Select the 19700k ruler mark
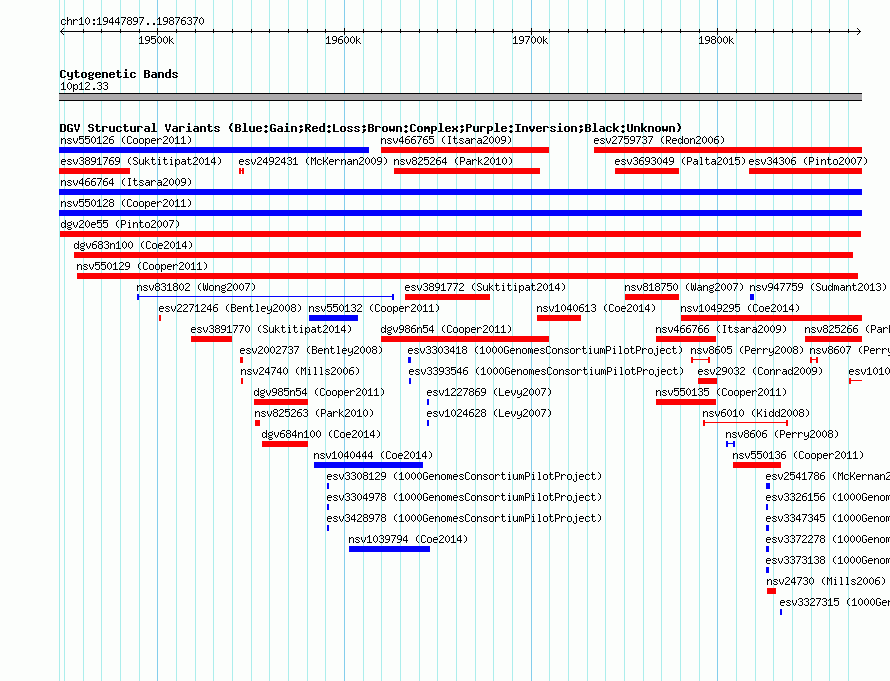This screenshot has width=890, height=681. coord(530,40)
